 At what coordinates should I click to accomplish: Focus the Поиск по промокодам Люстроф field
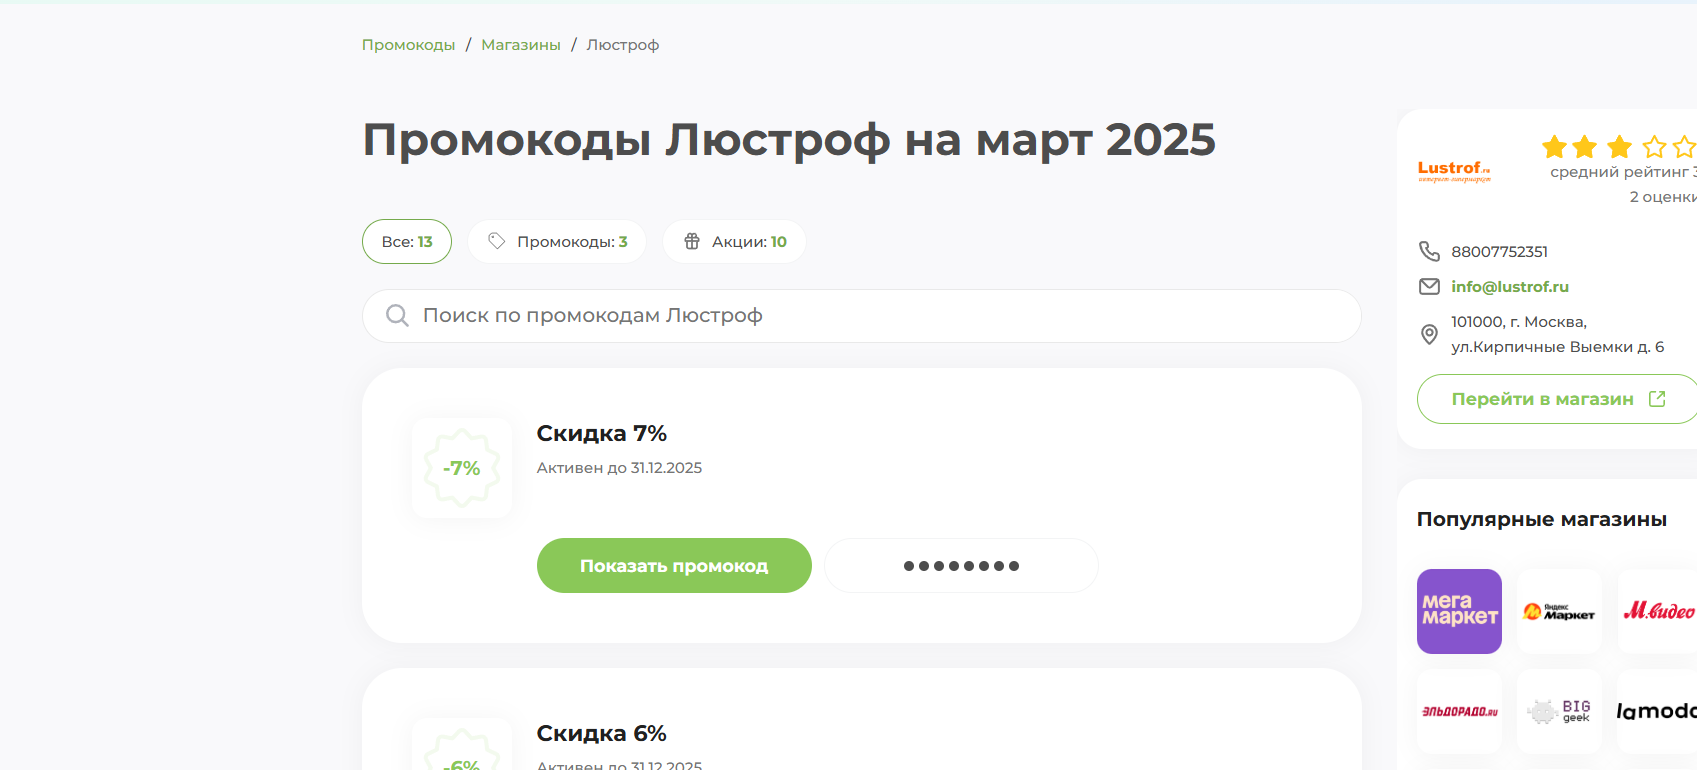click(x=861, y=316)
